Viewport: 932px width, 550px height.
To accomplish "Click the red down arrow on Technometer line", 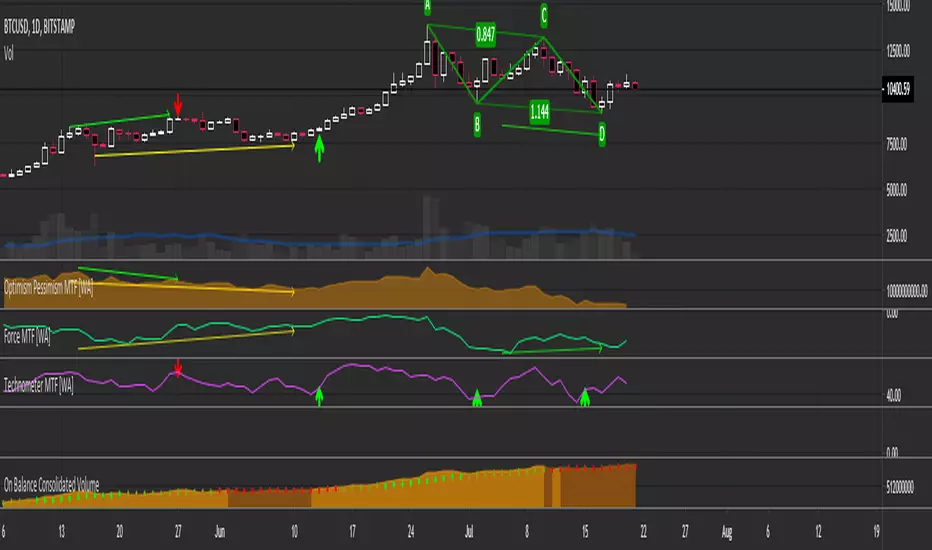I will coord(178,367).
